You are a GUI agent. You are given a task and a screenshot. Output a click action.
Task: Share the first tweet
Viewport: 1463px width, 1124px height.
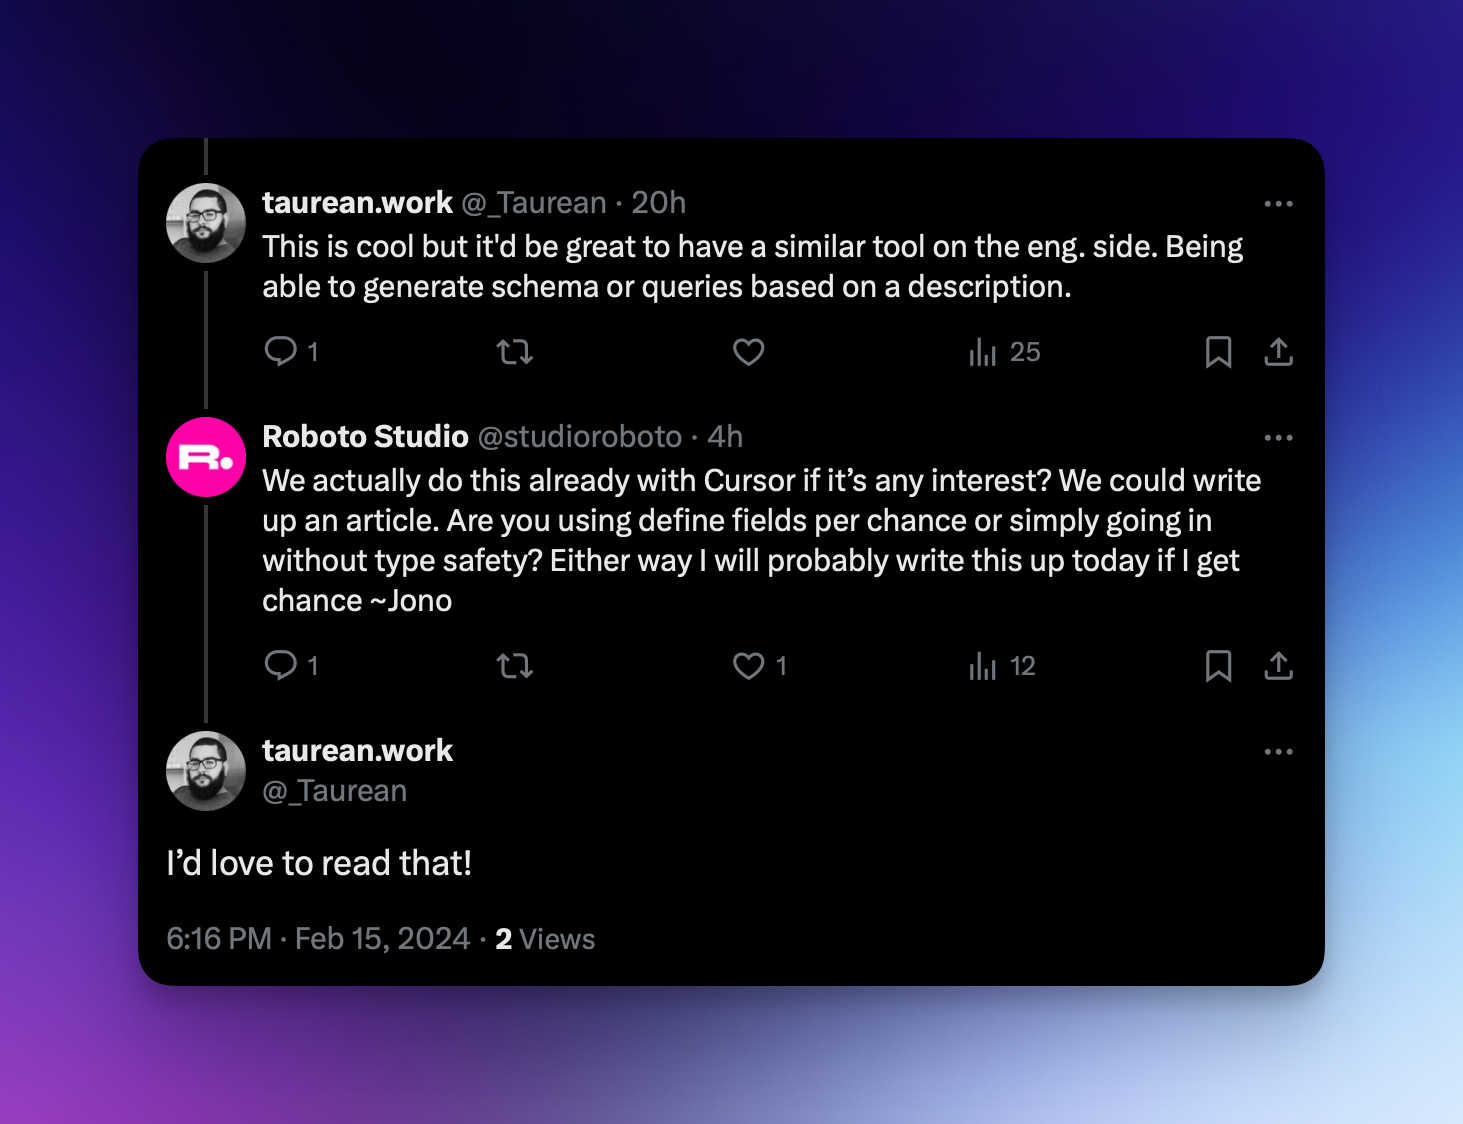tap(1279, 352)
